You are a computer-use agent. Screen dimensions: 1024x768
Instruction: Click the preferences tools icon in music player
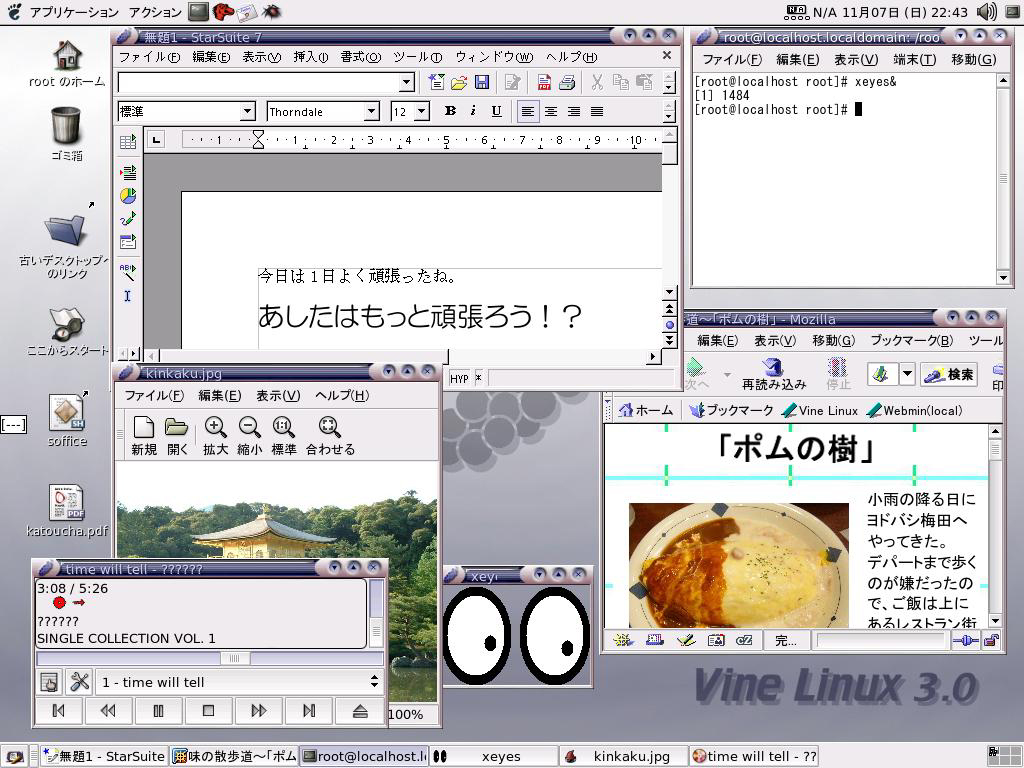click(x=80, y=682)
